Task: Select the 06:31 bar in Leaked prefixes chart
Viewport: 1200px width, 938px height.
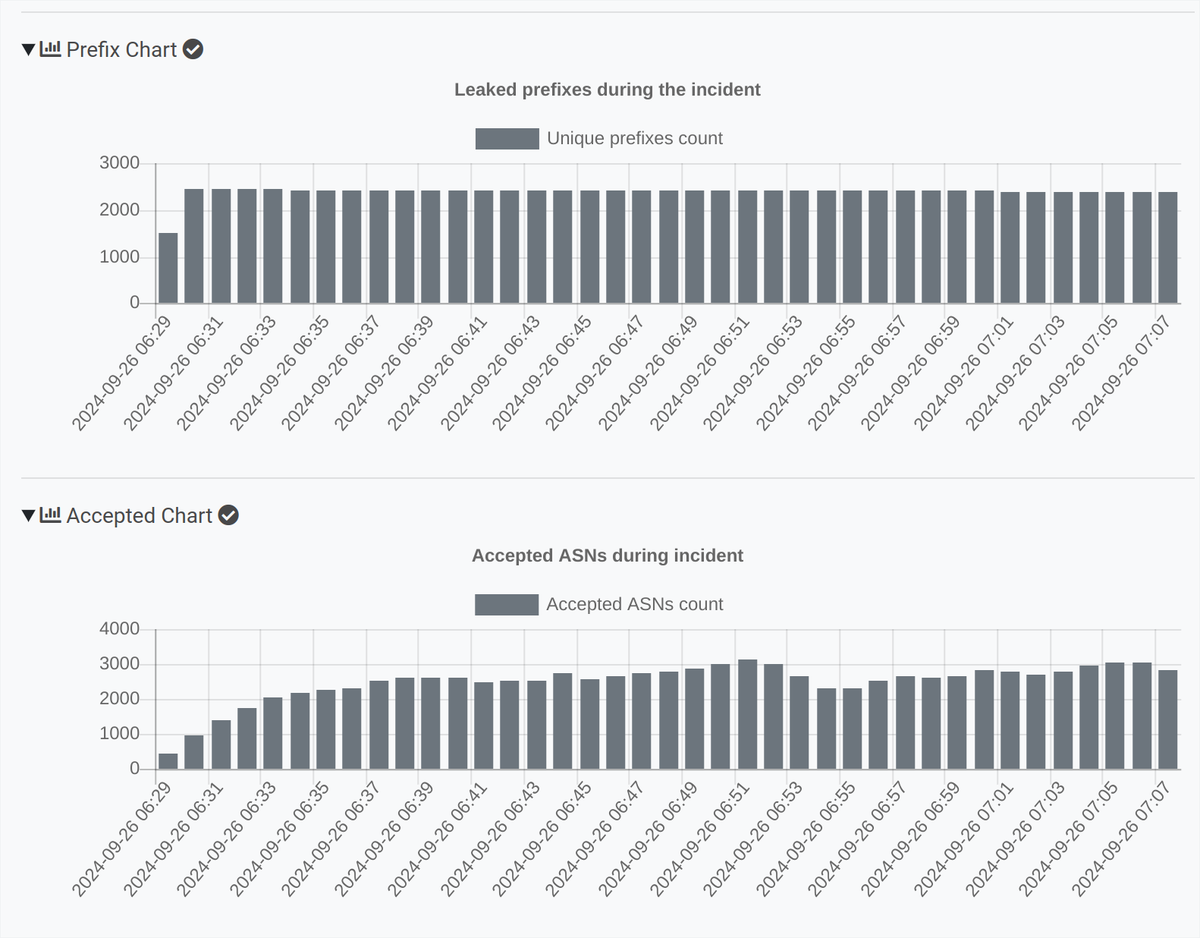Action: [x=221, y=246]
